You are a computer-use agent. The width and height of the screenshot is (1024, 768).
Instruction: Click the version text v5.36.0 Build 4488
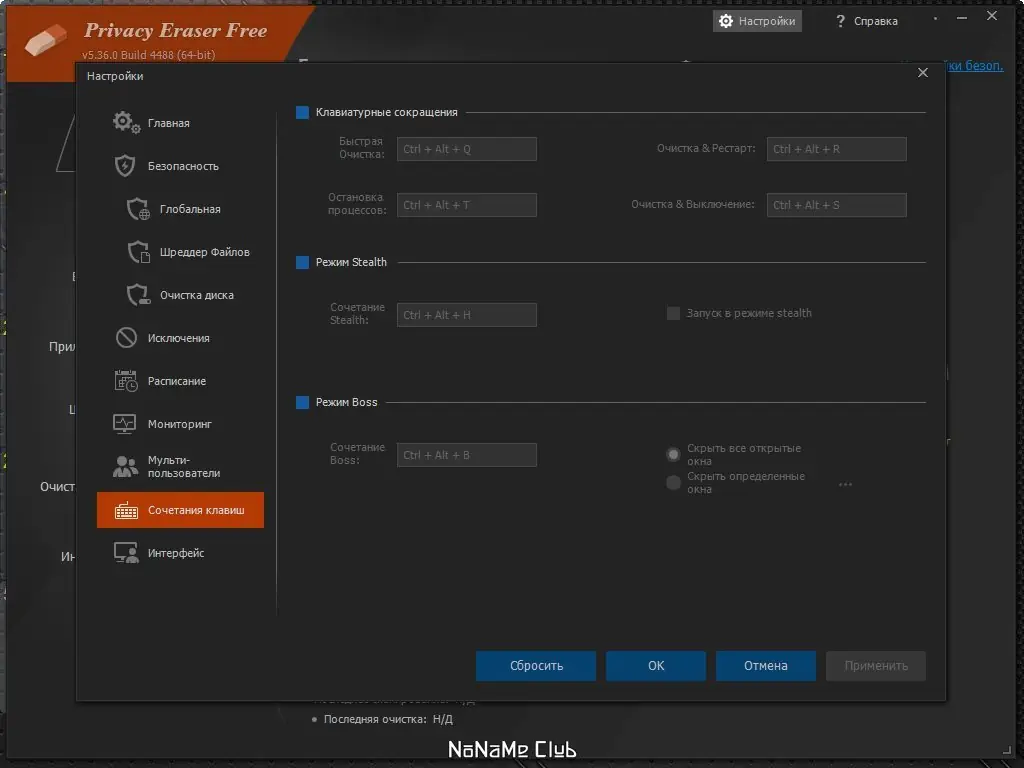[x=148, y=55]
